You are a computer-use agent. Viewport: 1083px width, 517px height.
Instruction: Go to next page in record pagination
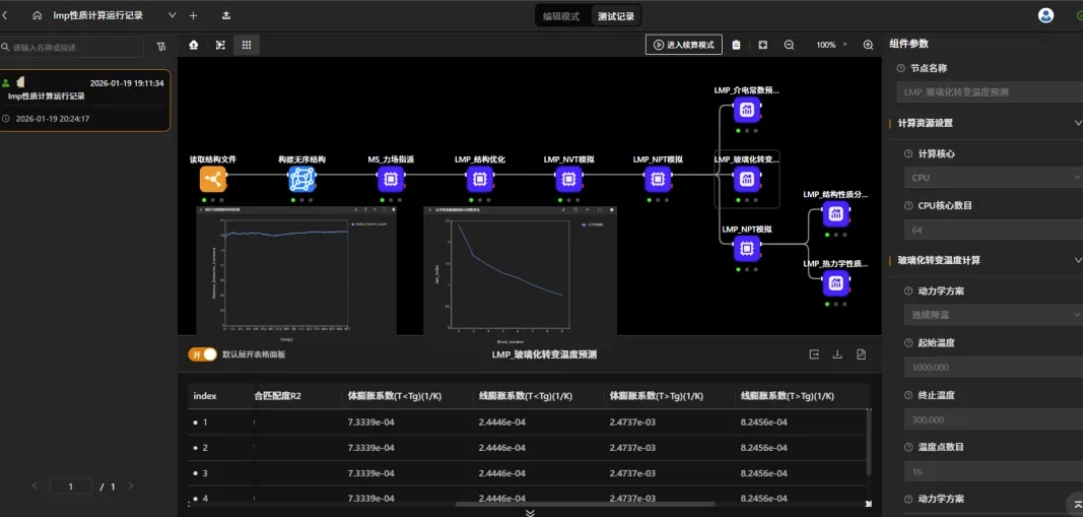click(130, 486)
